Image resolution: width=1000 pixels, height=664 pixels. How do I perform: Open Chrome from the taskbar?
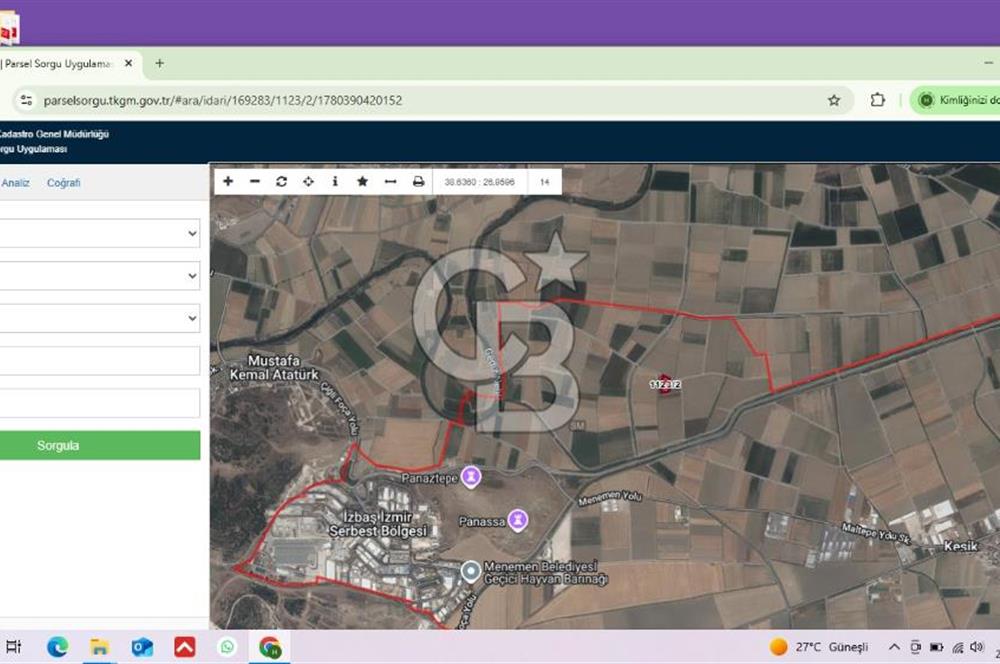[270, 647]
